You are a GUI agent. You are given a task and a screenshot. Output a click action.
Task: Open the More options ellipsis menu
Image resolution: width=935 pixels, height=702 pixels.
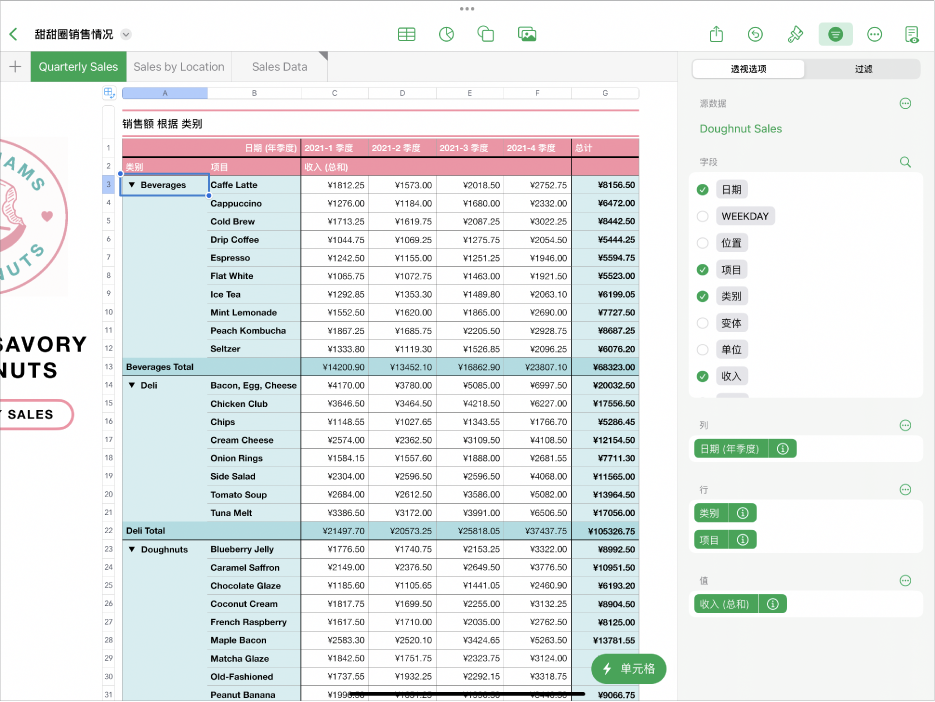[x=874, y=35]
